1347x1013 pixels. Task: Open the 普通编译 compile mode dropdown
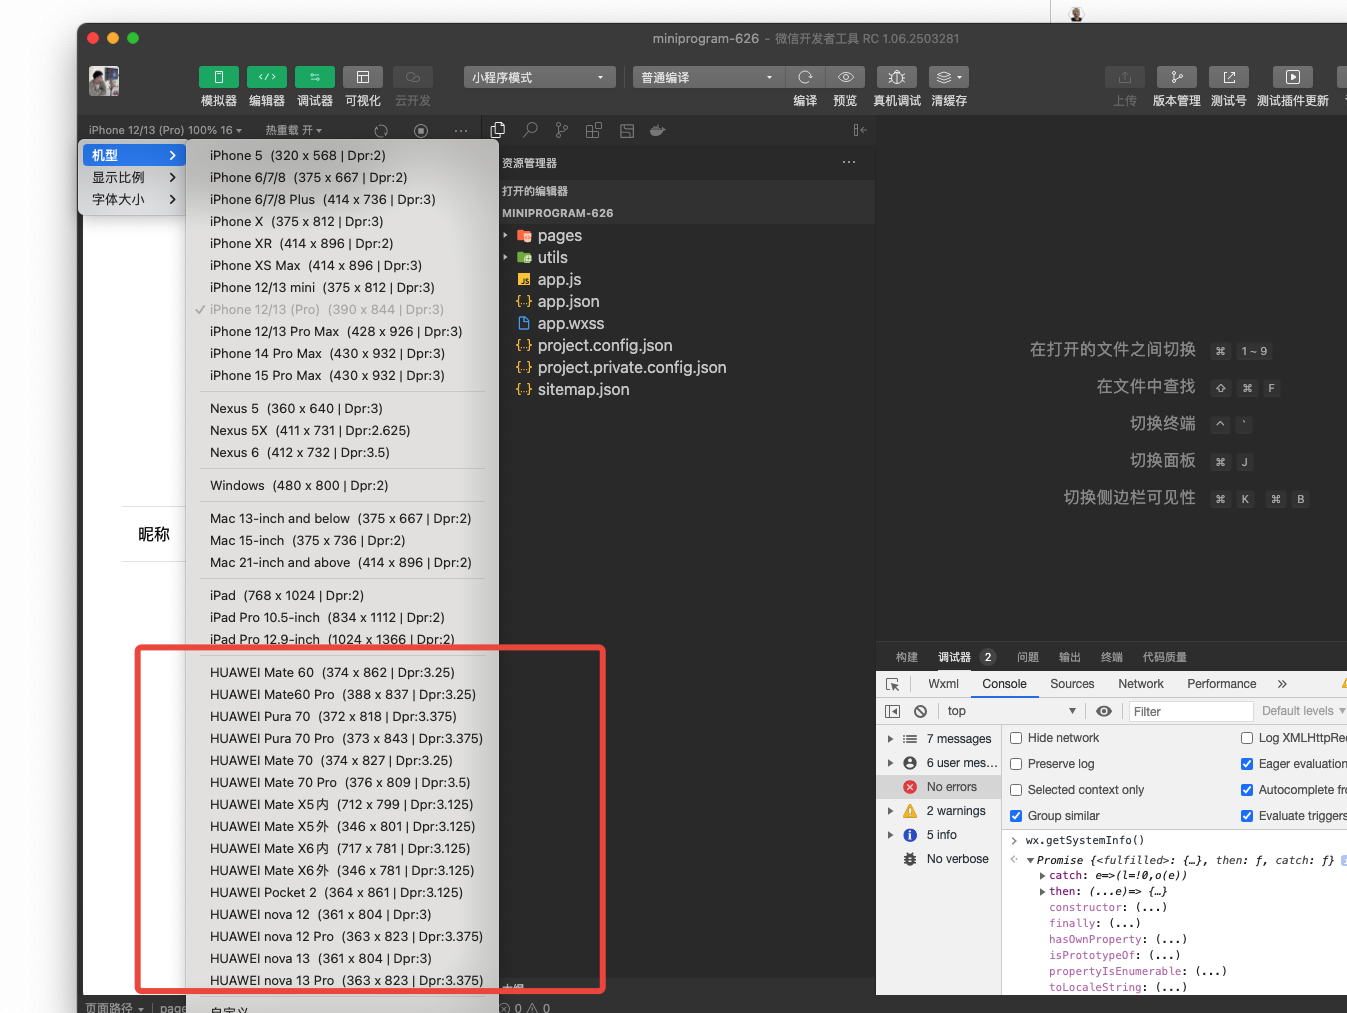coord(709,77)
